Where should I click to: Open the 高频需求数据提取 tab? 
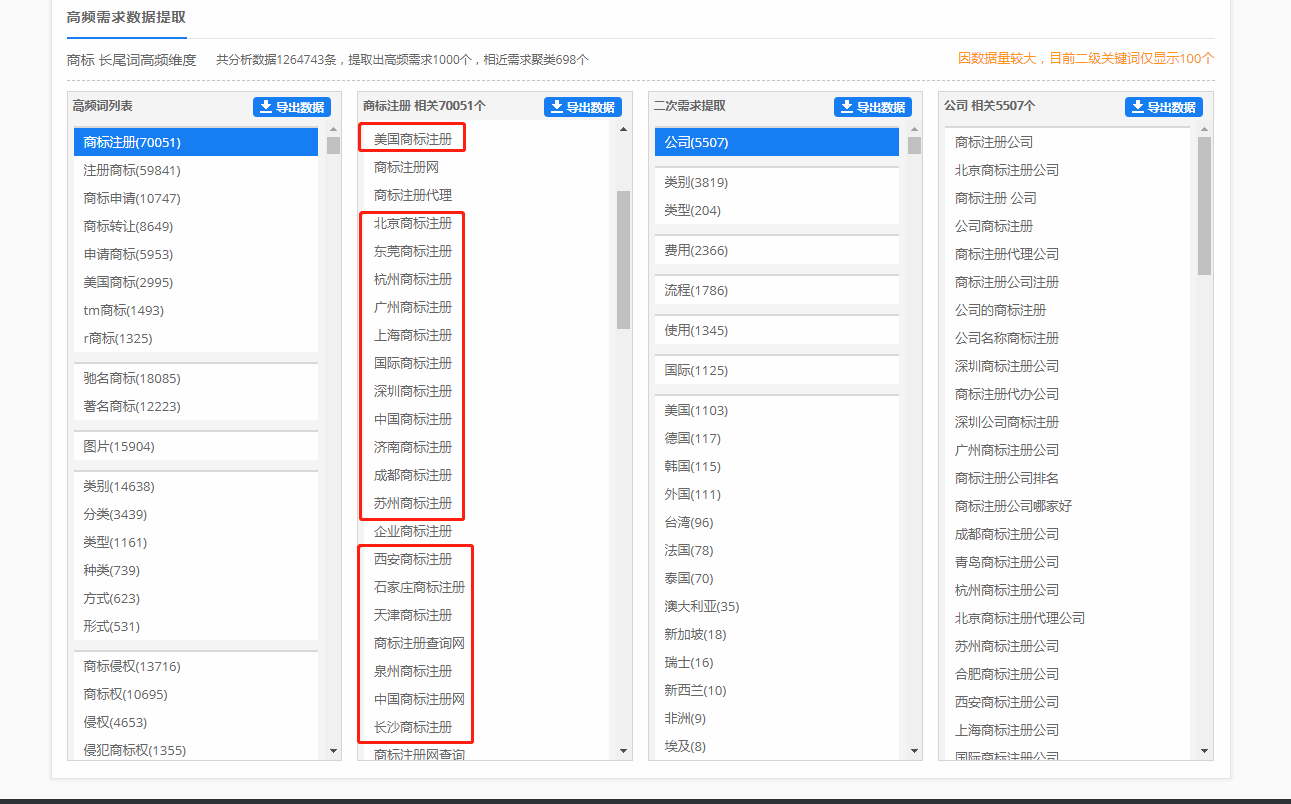click(126, 18)
